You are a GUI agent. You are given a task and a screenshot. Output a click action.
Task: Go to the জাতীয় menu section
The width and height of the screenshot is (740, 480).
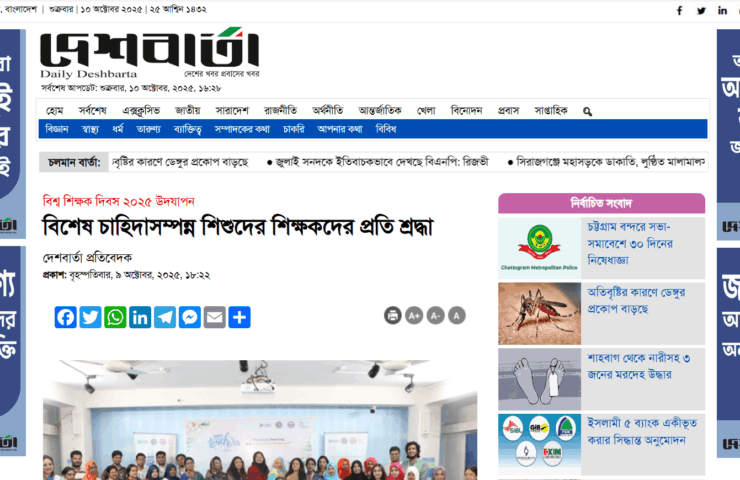(187, 110)
